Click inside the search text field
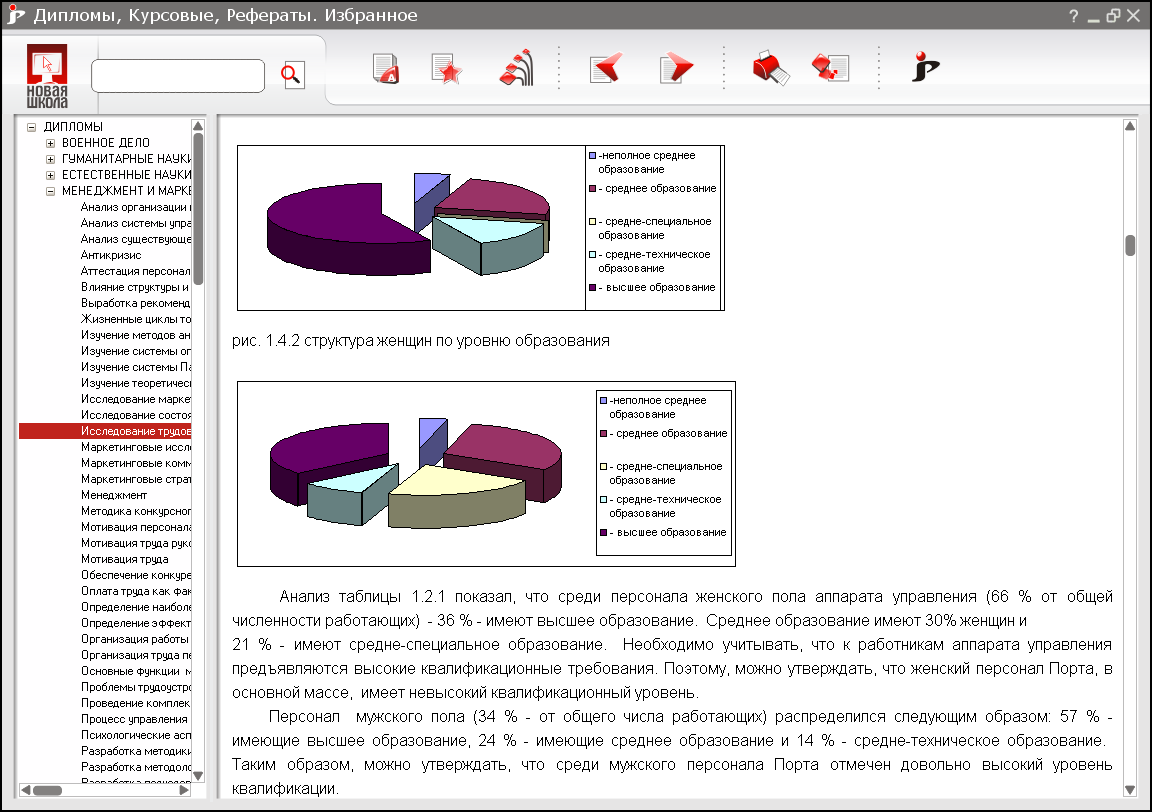This screenshot has width=1152, height=812. pos(177,76)
